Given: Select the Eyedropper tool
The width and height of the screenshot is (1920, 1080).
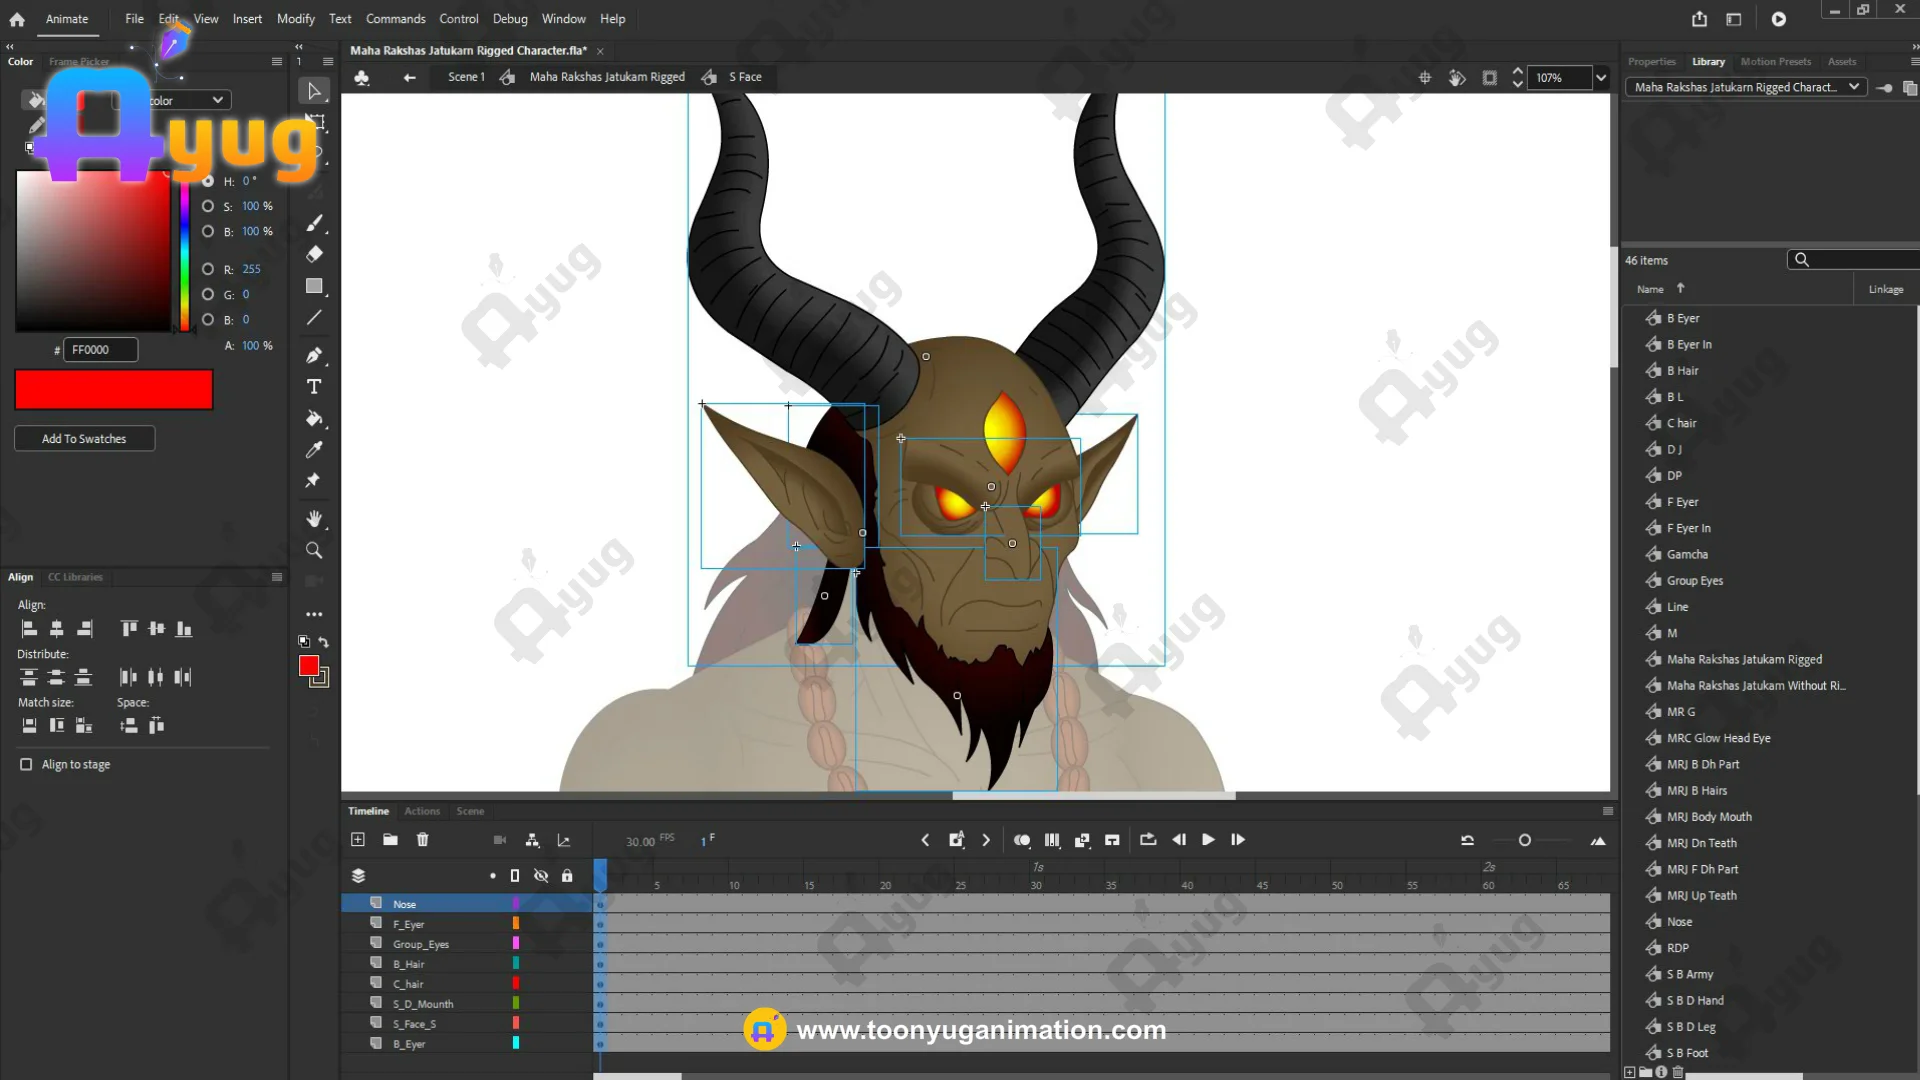Looking at the screenshot, I should 314,450.
